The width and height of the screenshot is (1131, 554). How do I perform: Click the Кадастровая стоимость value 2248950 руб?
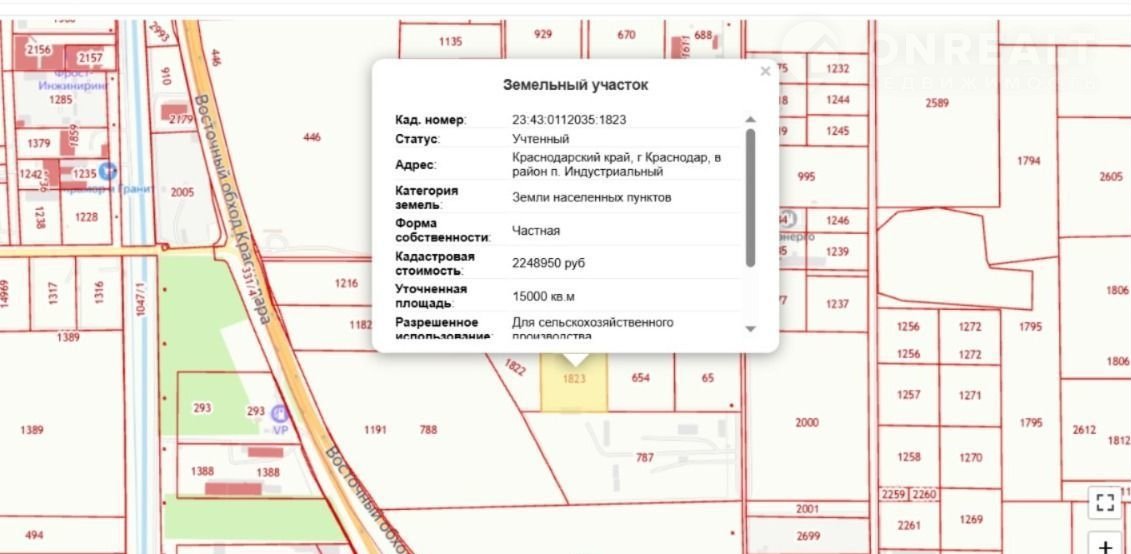coord(548,263)
